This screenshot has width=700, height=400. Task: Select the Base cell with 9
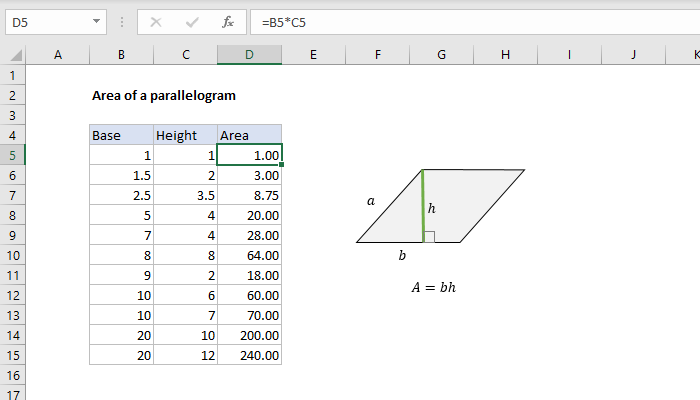(x=121, y=275)
